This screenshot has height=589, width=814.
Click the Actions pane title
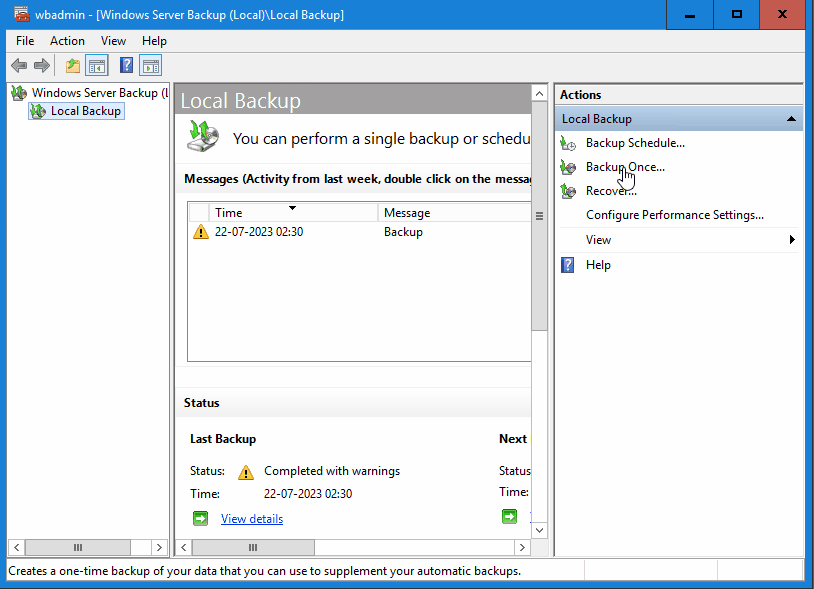pyautogui.click(x=580, y=95)
